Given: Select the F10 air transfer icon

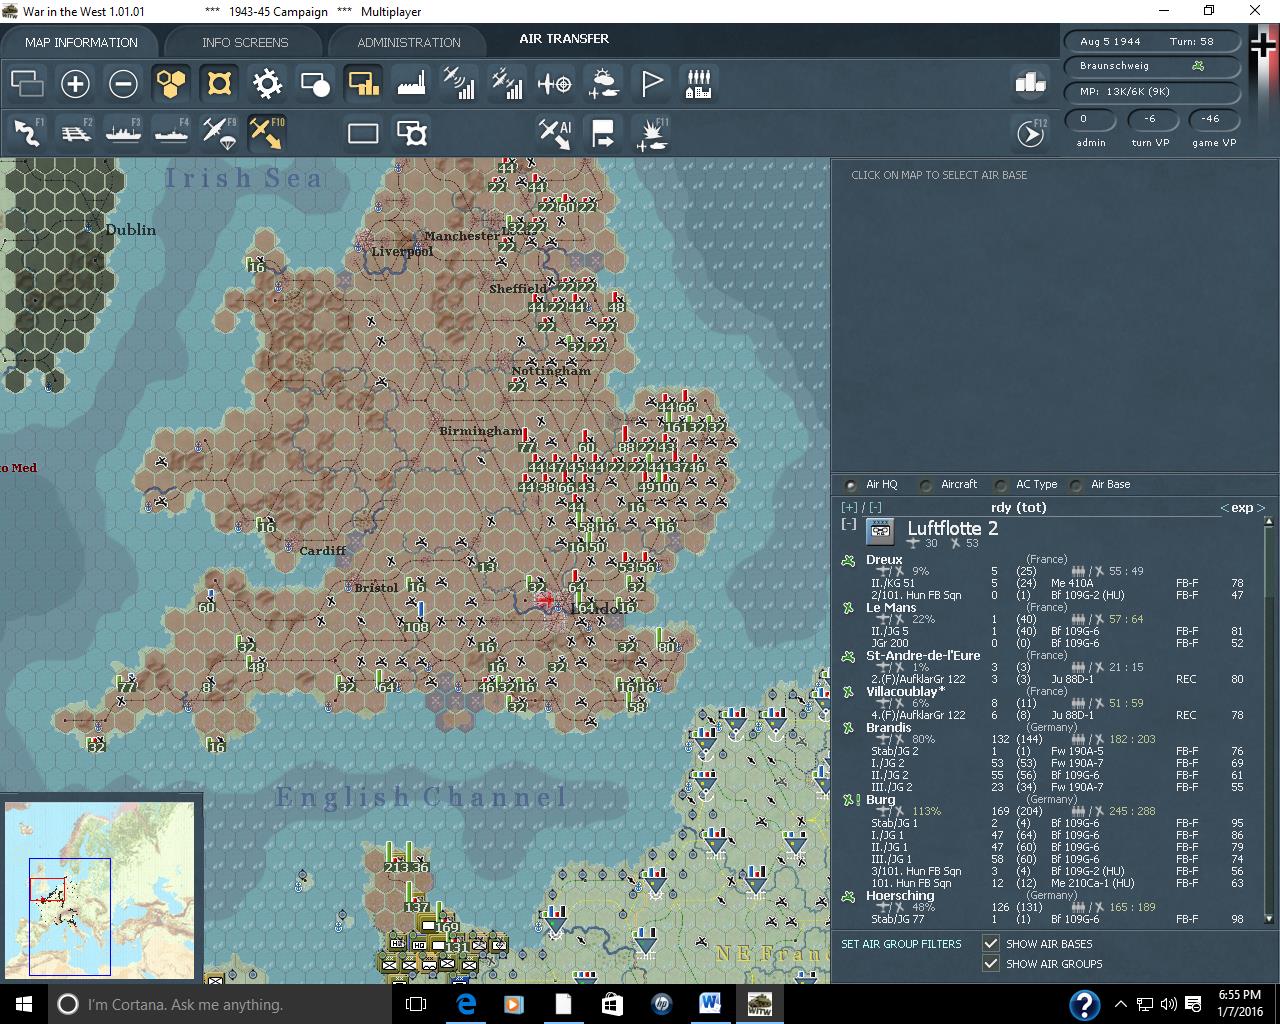Looking at the screenshot, I should point(267,132).
